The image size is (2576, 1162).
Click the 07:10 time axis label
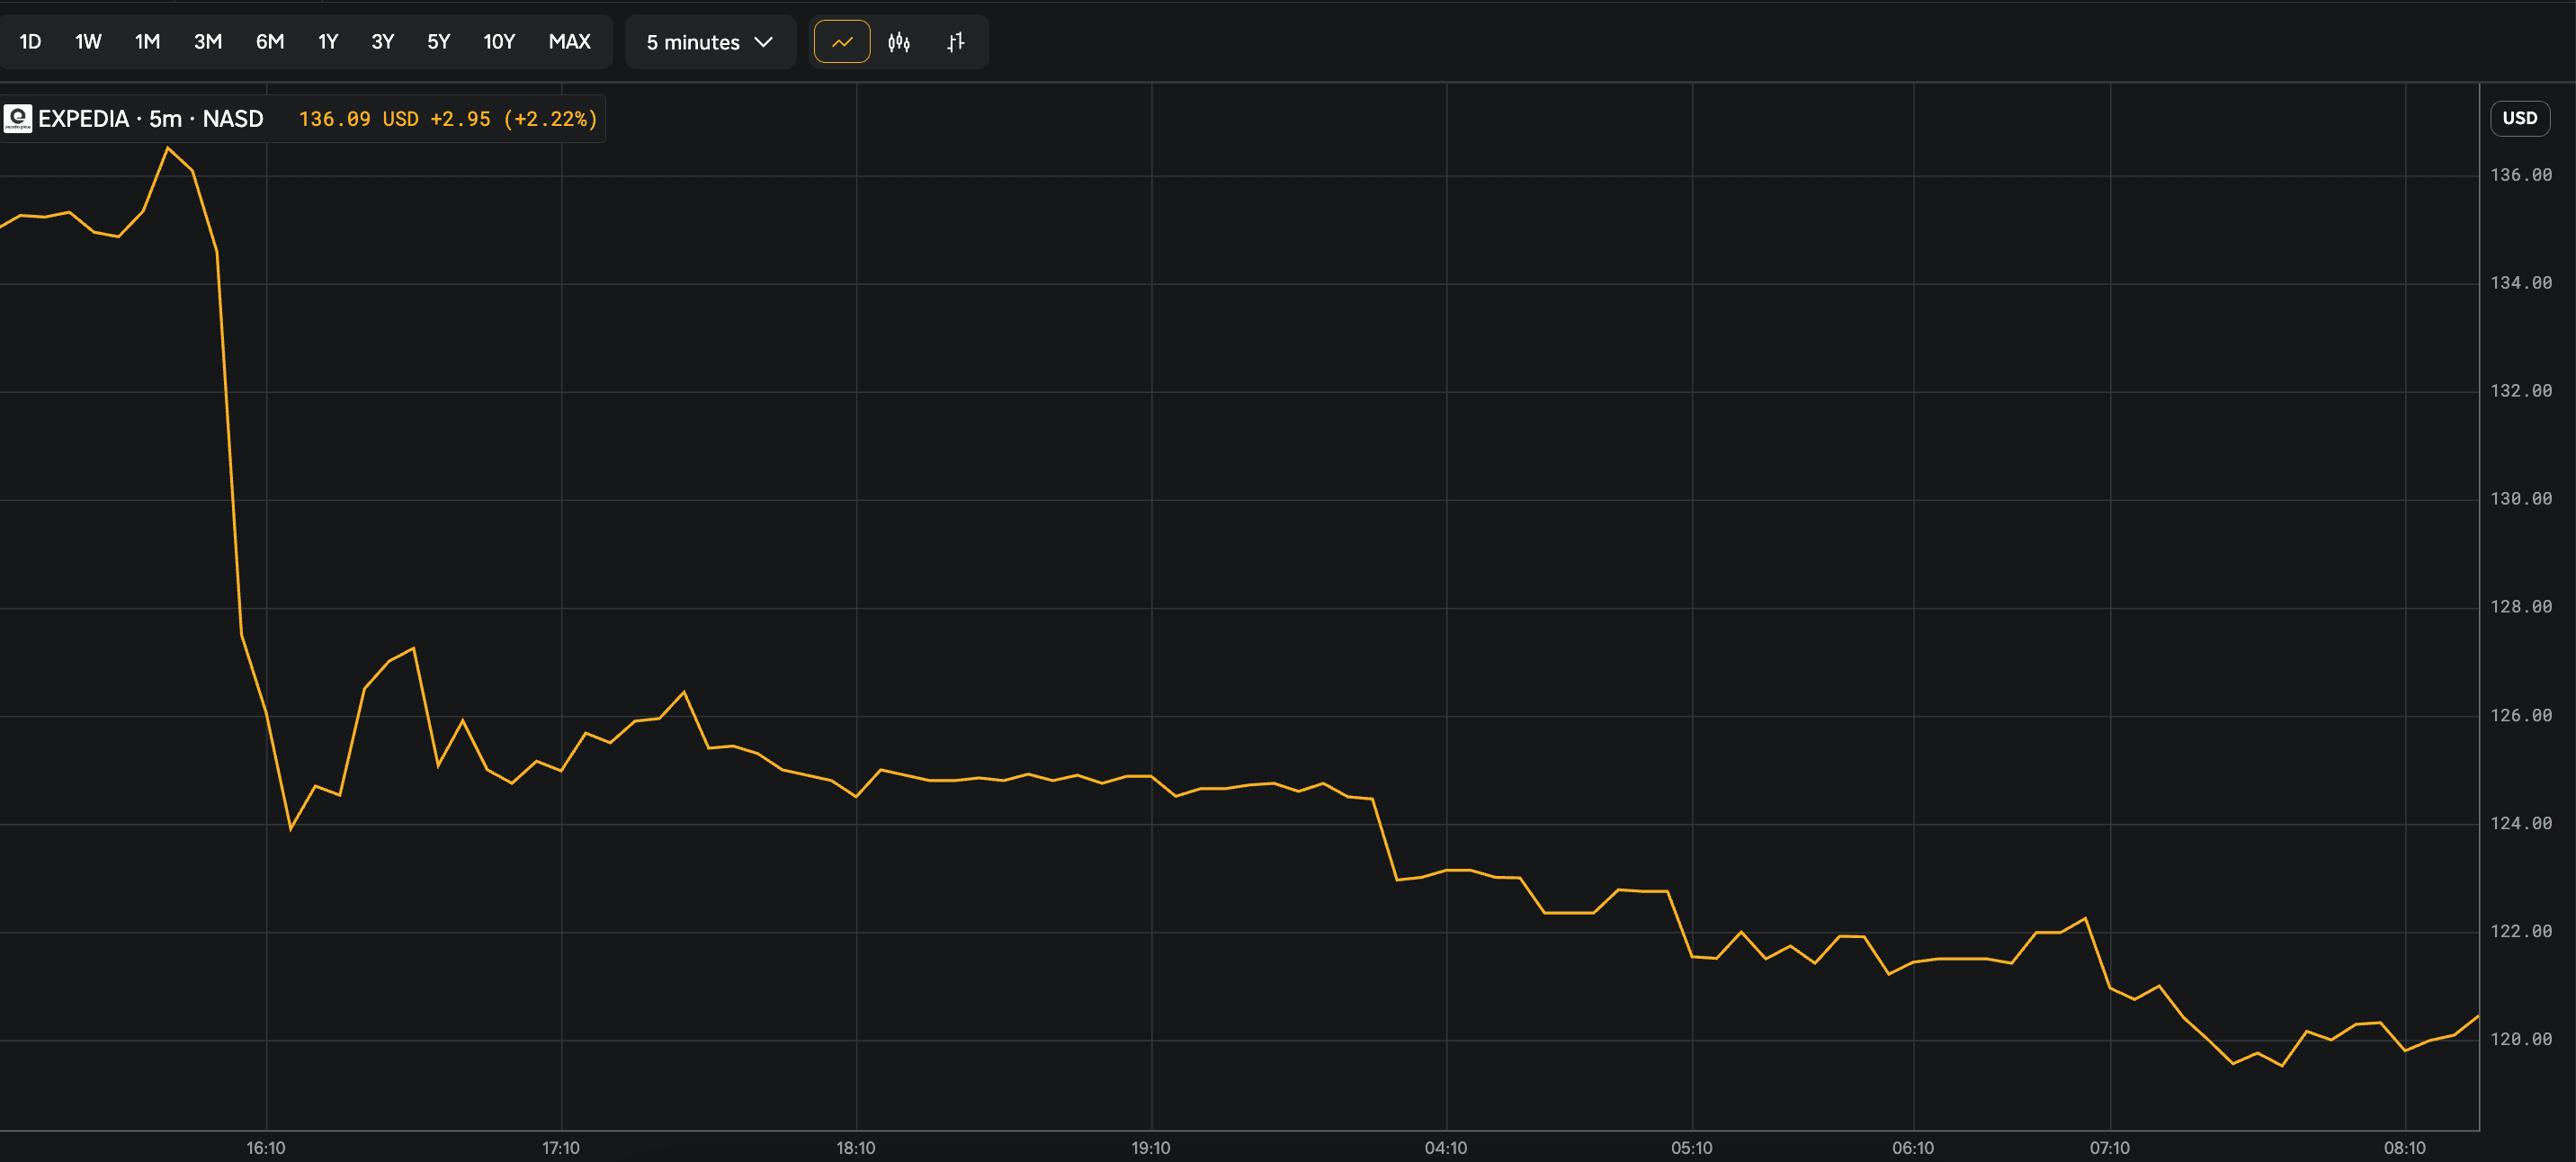pyautogui.click(x=2110, y=1148)
